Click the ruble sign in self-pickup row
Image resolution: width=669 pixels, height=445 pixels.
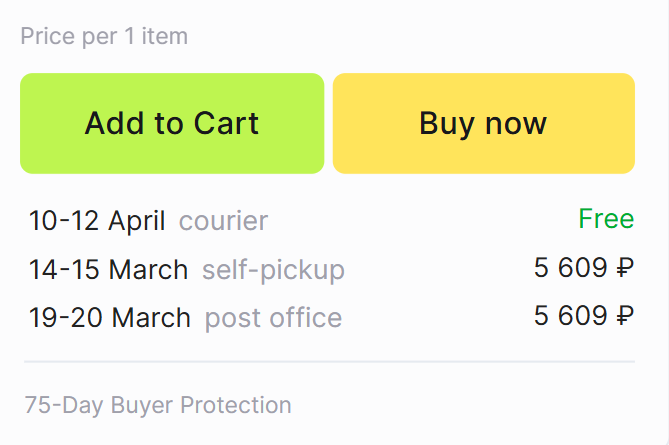pyautogui.click(x=625, y=268)
